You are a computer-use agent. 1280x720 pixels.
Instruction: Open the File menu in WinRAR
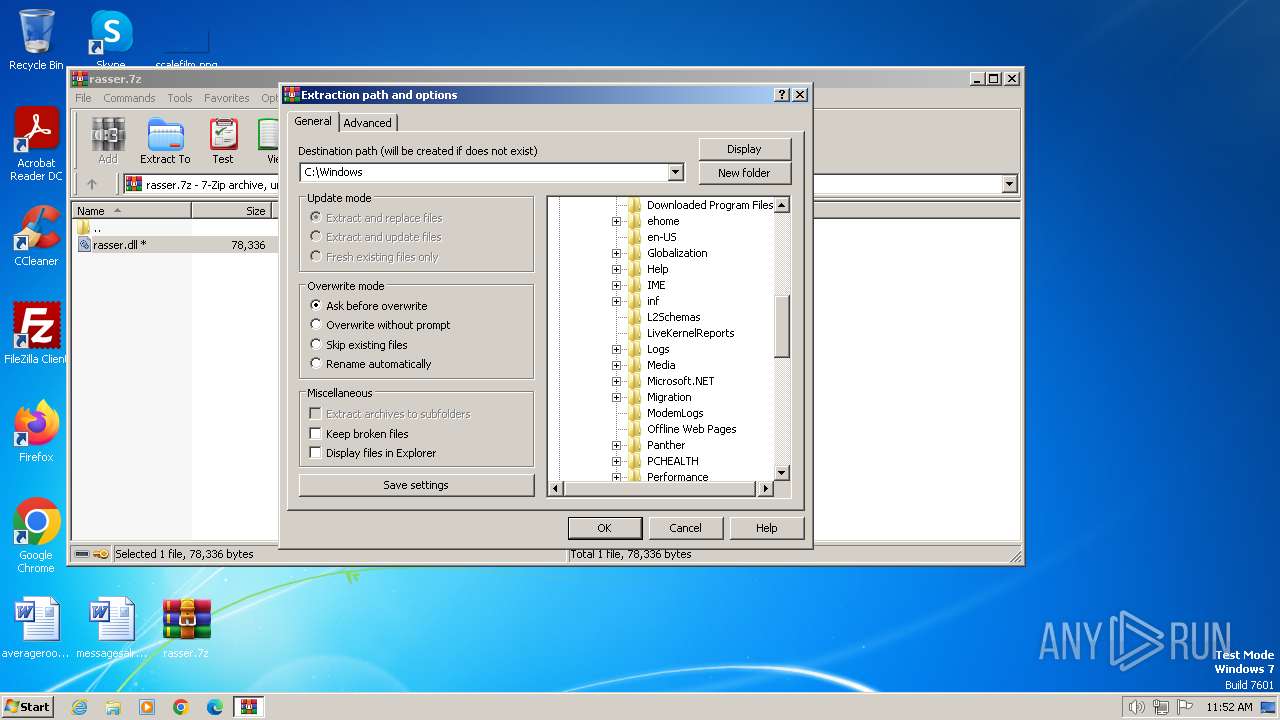click(83, 98)
